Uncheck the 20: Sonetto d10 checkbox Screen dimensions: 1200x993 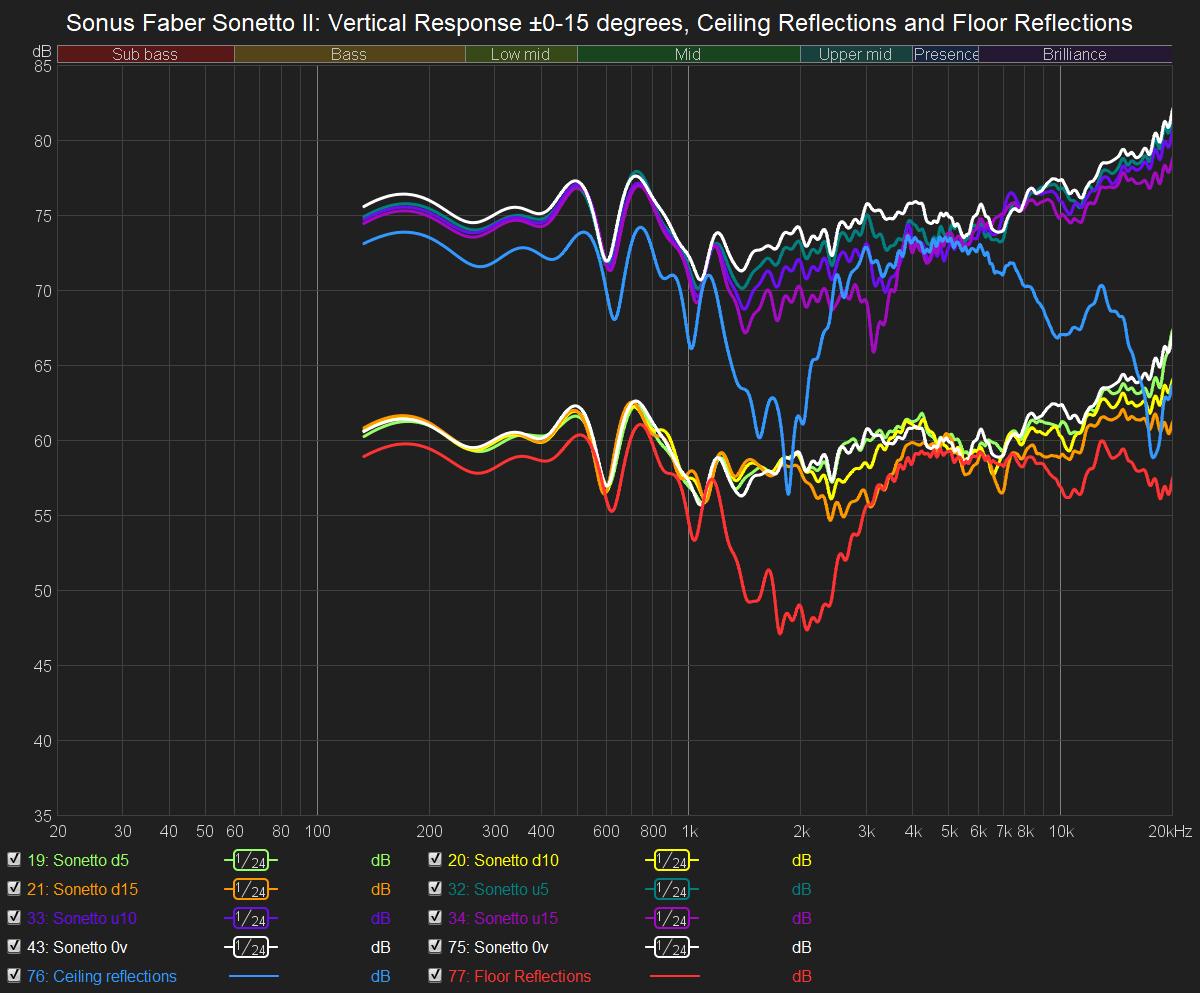(x=435, y=860)
